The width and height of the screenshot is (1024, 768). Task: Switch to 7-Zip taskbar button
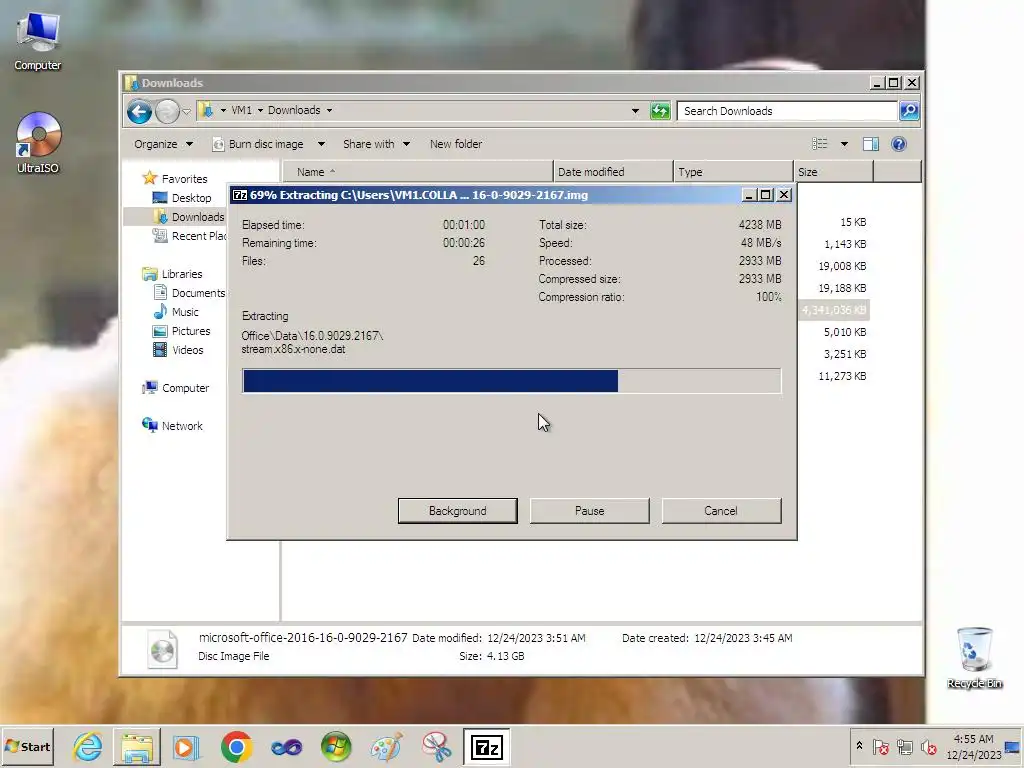487,746
